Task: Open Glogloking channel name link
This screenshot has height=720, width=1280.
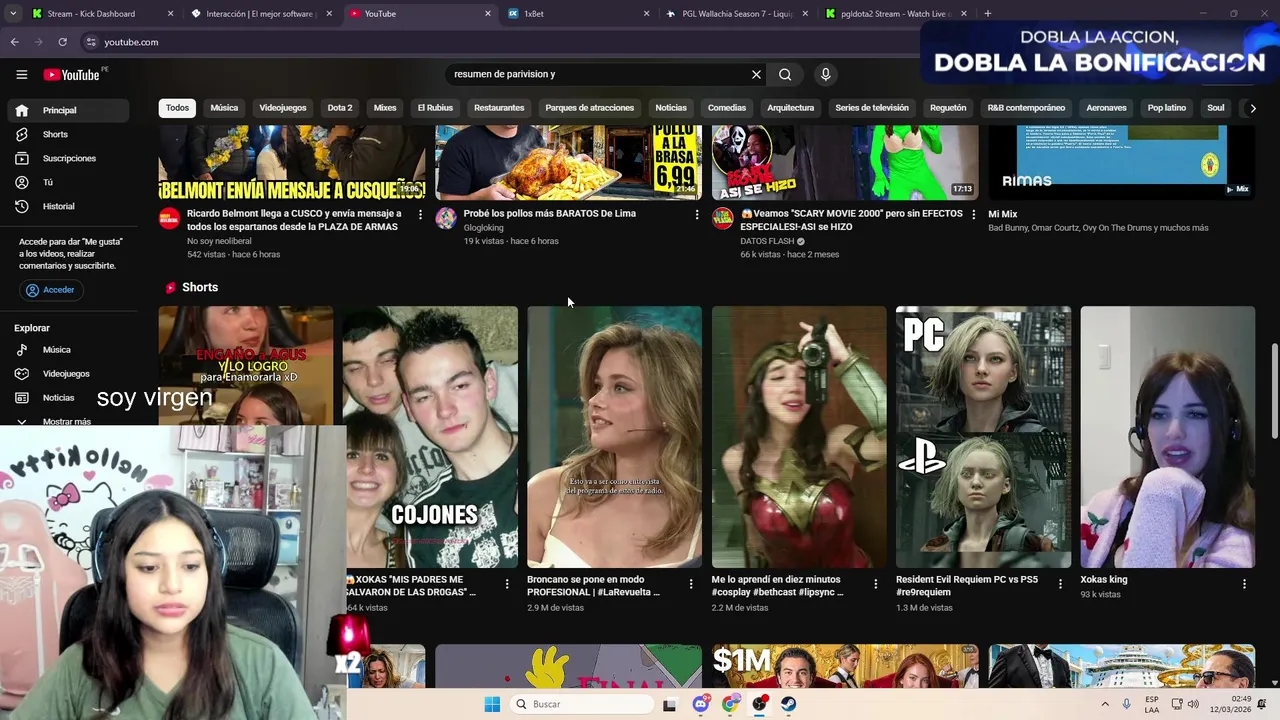Action: 484,228
